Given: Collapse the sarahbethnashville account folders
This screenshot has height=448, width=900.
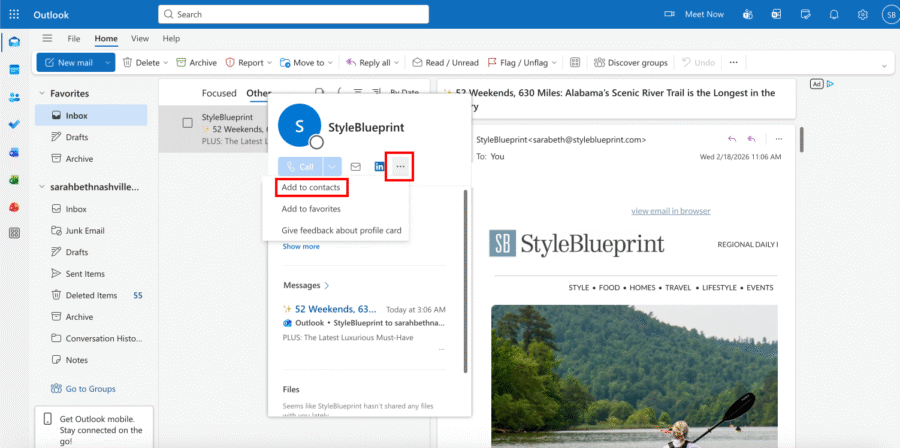Looking at the screenshot, I should coord(42,187).
